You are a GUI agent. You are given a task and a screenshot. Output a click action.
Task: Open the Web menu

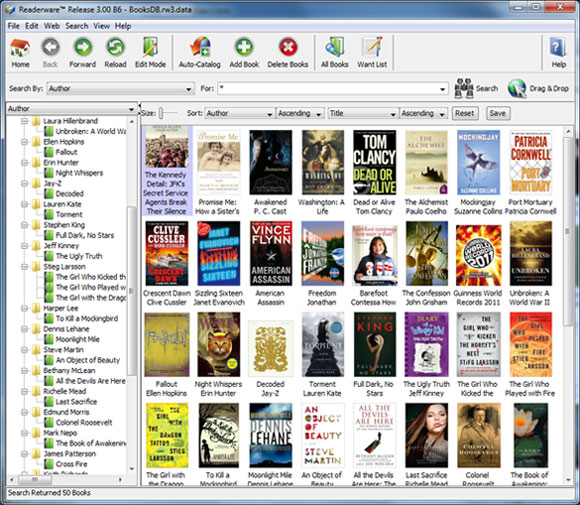[52, 26]
